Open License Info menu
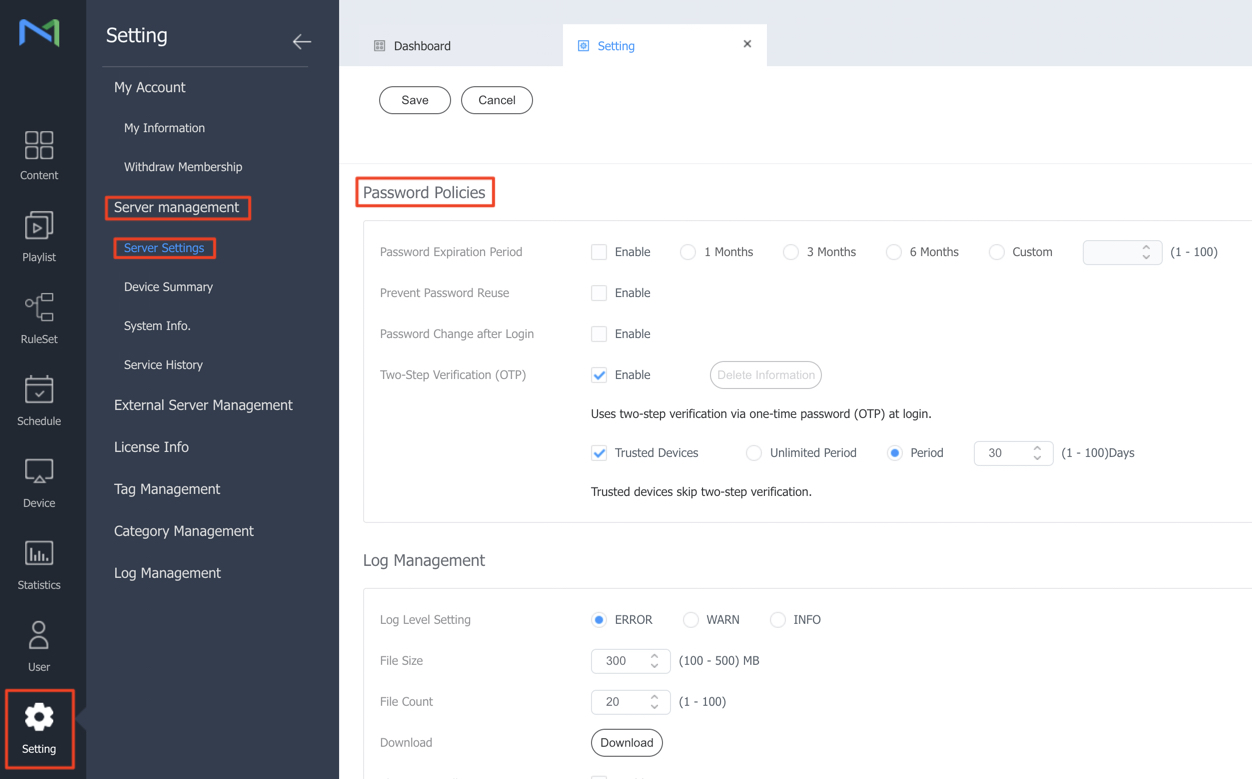 tap(151, 447)
